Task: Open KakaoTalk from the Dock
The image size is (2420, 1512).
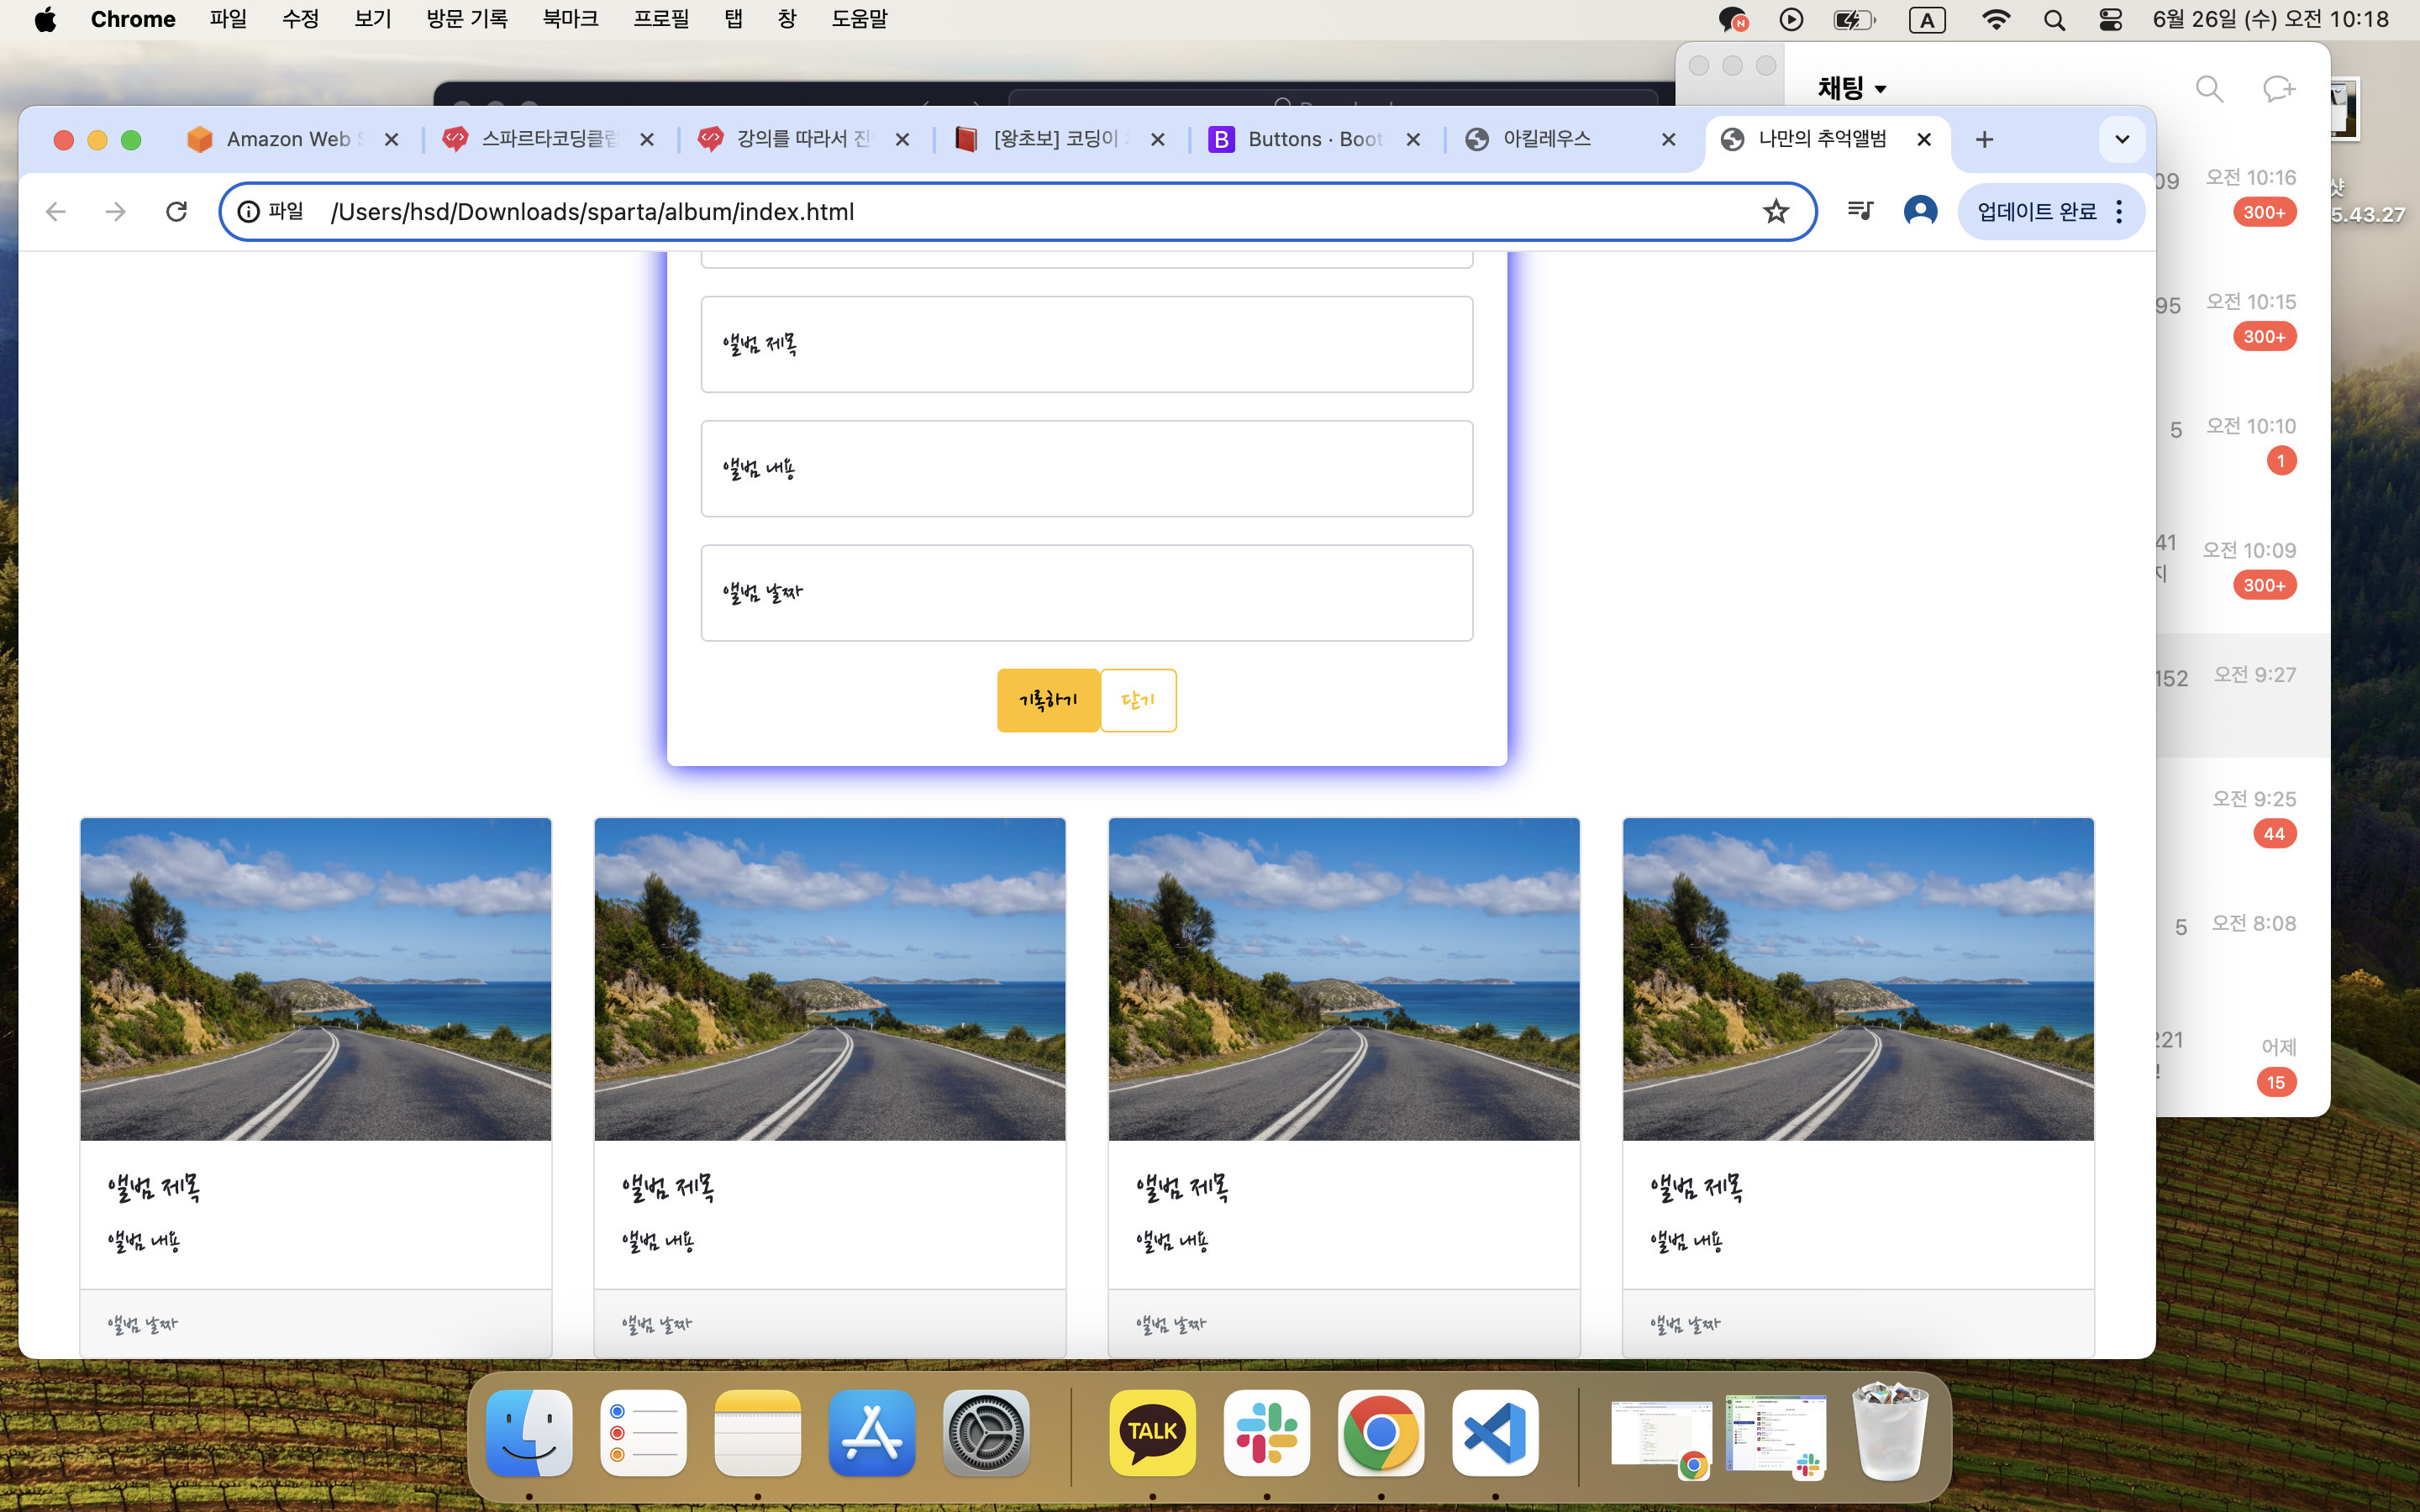Action: pos(1153,1433)
